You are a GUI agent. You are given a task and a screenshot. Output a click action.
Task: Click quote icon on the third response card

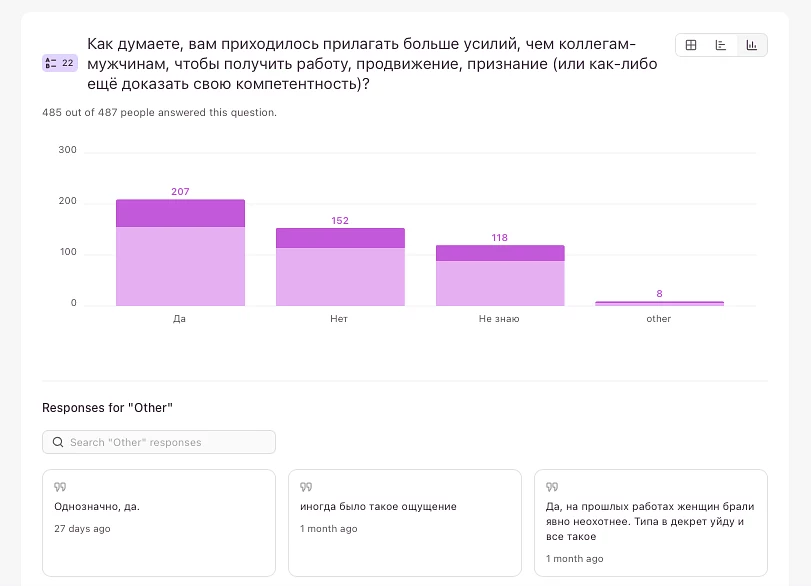[552, 487]
